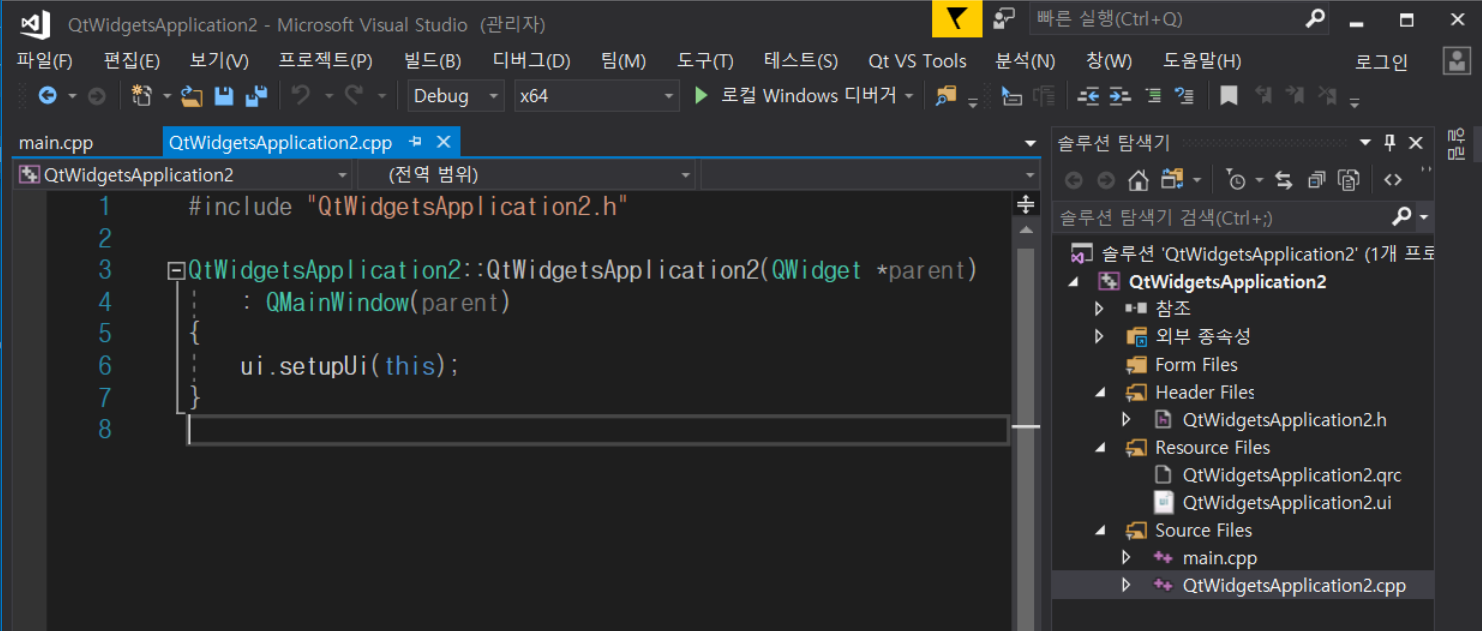Click the Home icon in Solution Explorer
Screen dimensions: 1482x631
[x=1138, y=180]
